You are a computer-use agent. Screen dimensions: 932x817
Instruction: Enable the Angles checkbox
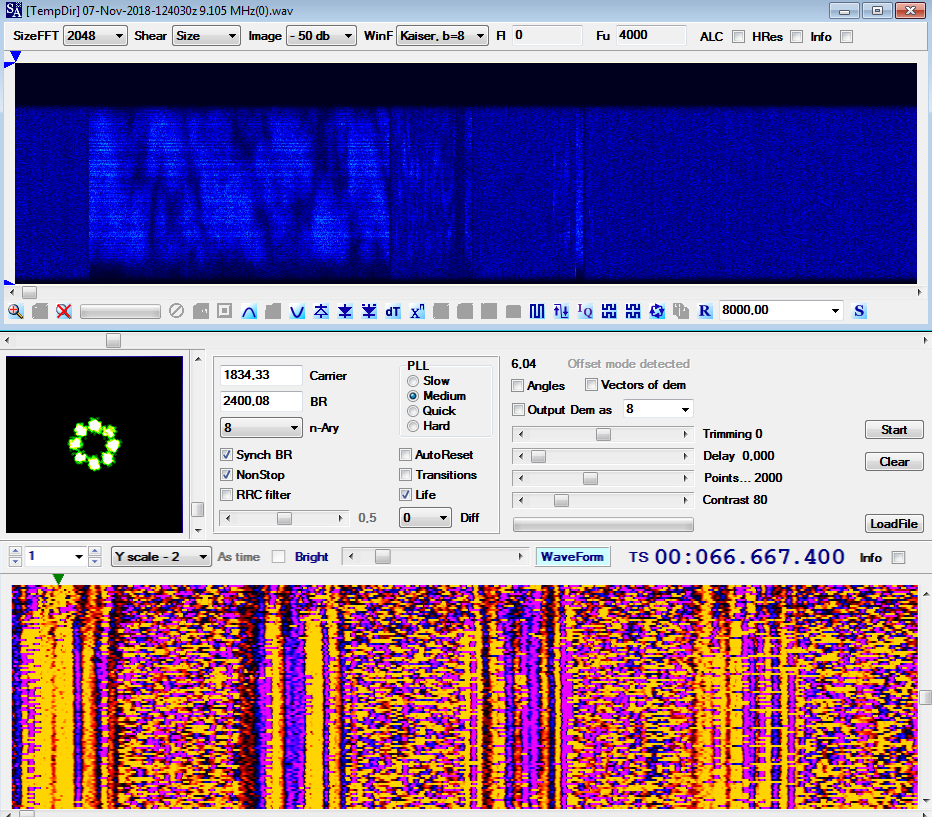click(518, 386)
